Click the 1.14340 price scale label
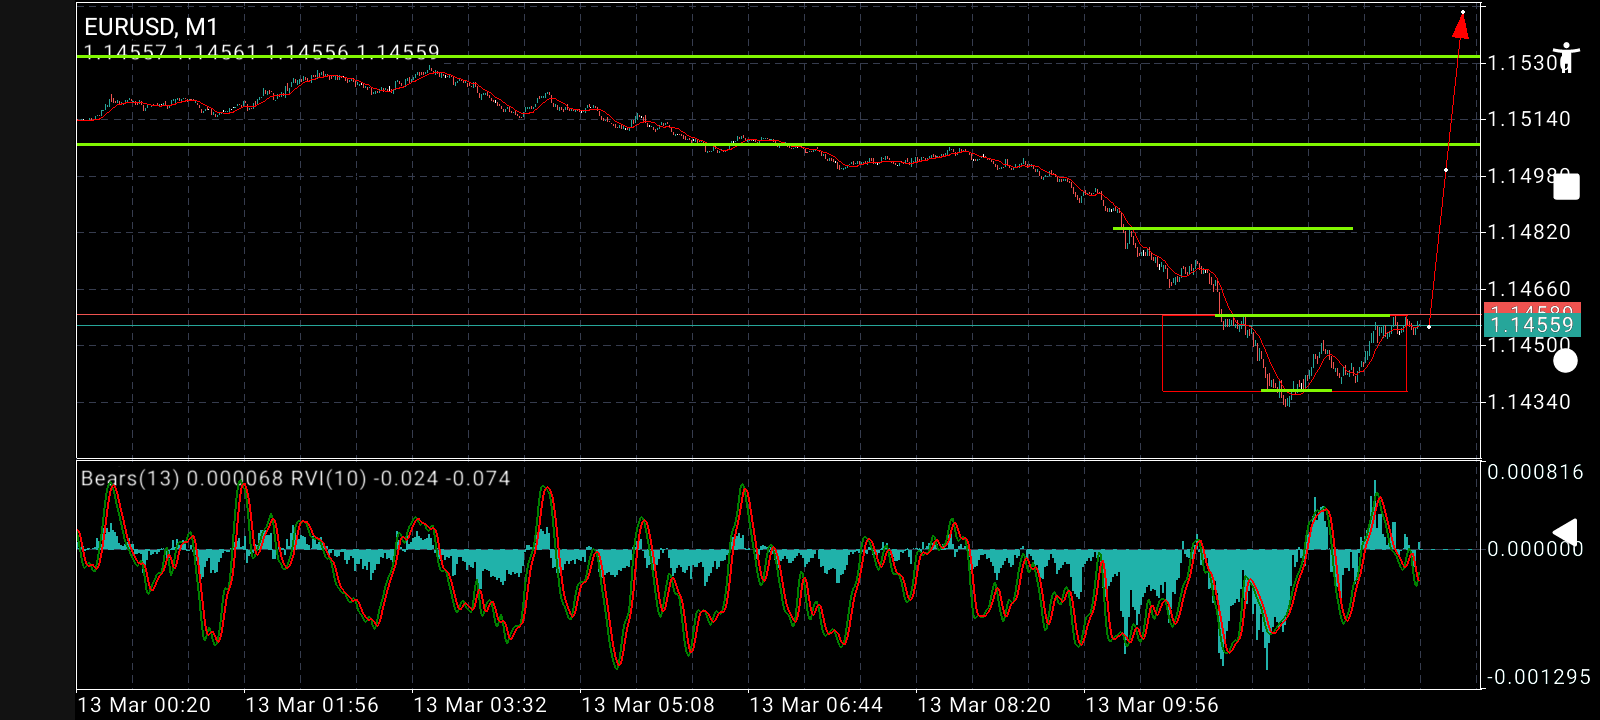Screen dimensions: 1600x720 pos(1529,402)
